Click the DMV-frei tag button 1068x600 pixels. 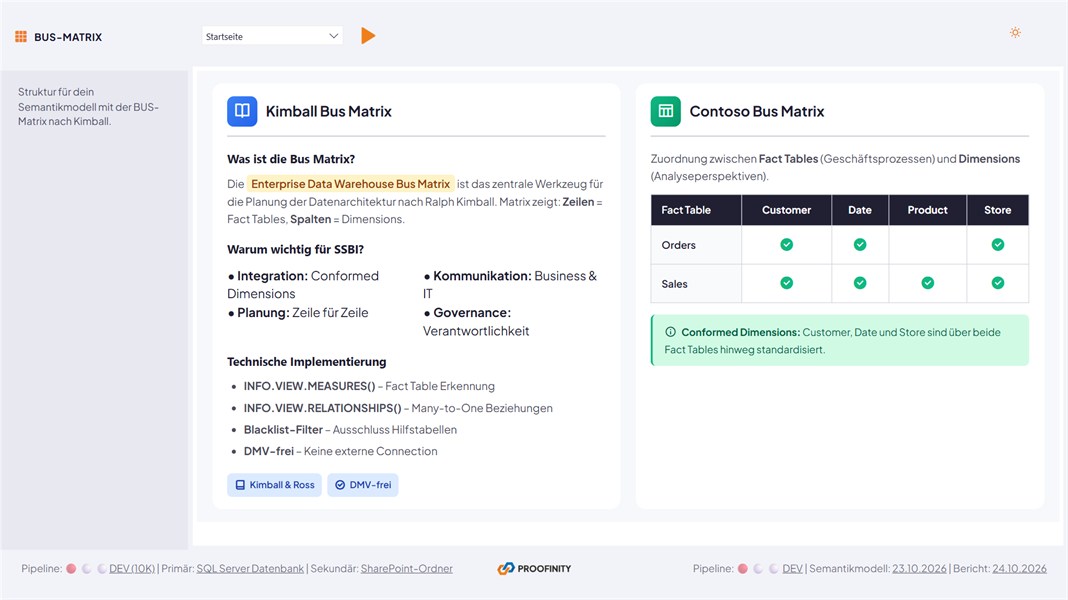[x=363, y=485]
